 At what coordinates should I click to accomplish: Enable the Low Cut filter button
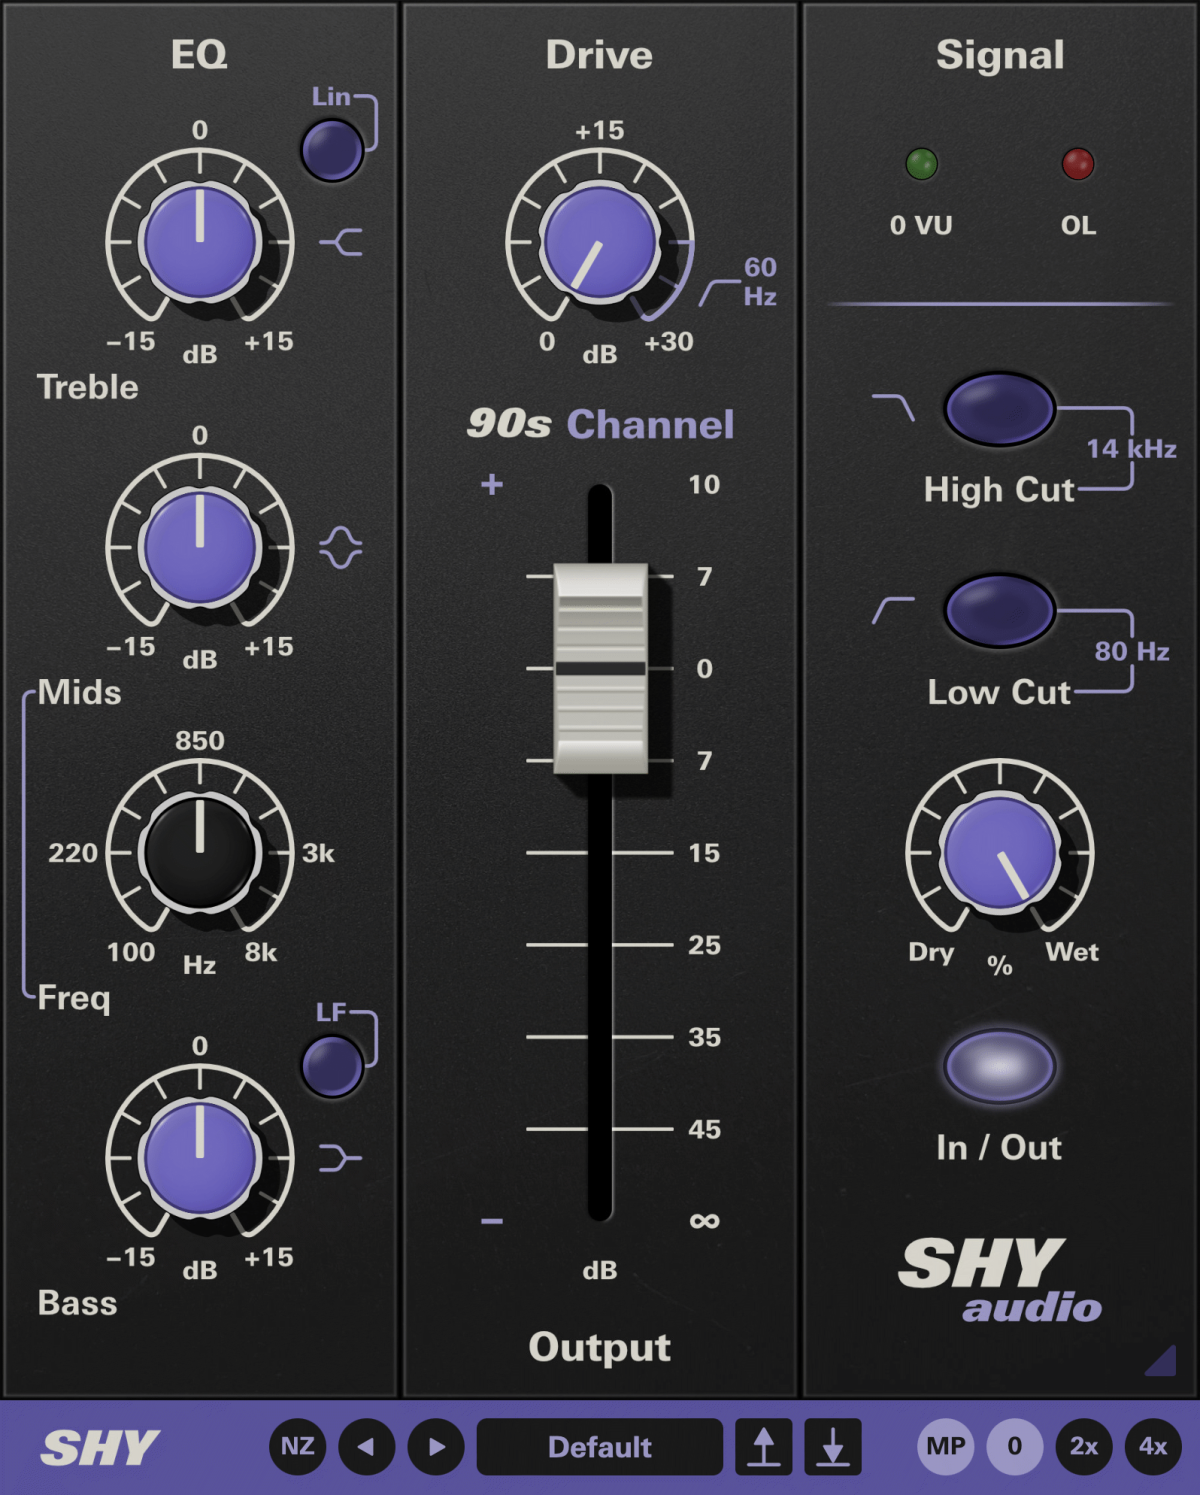click(999, 610)
